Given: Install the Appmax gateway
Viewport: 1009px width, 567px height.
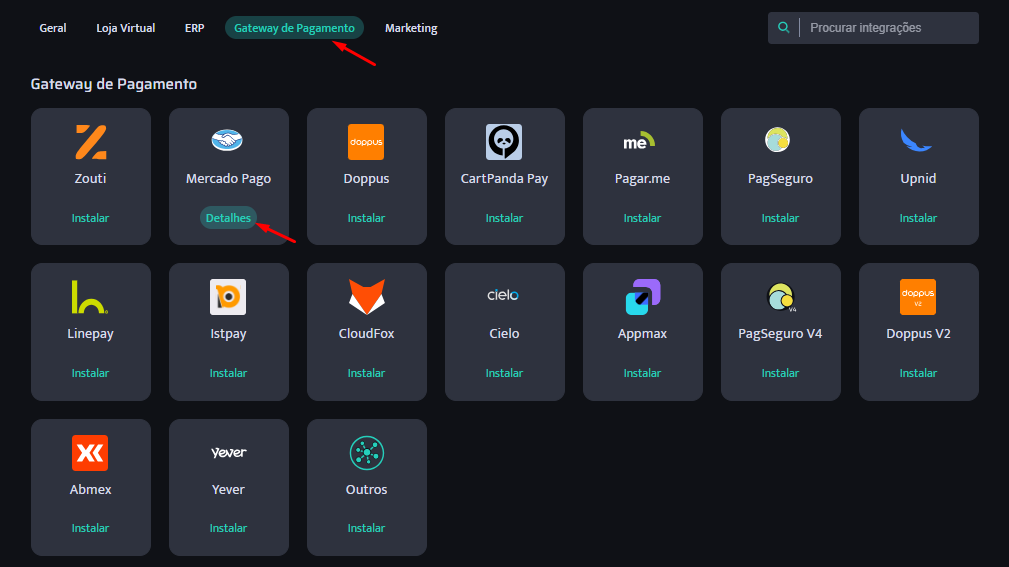Looking at the screenshot, I should click(x=642, y=373).
